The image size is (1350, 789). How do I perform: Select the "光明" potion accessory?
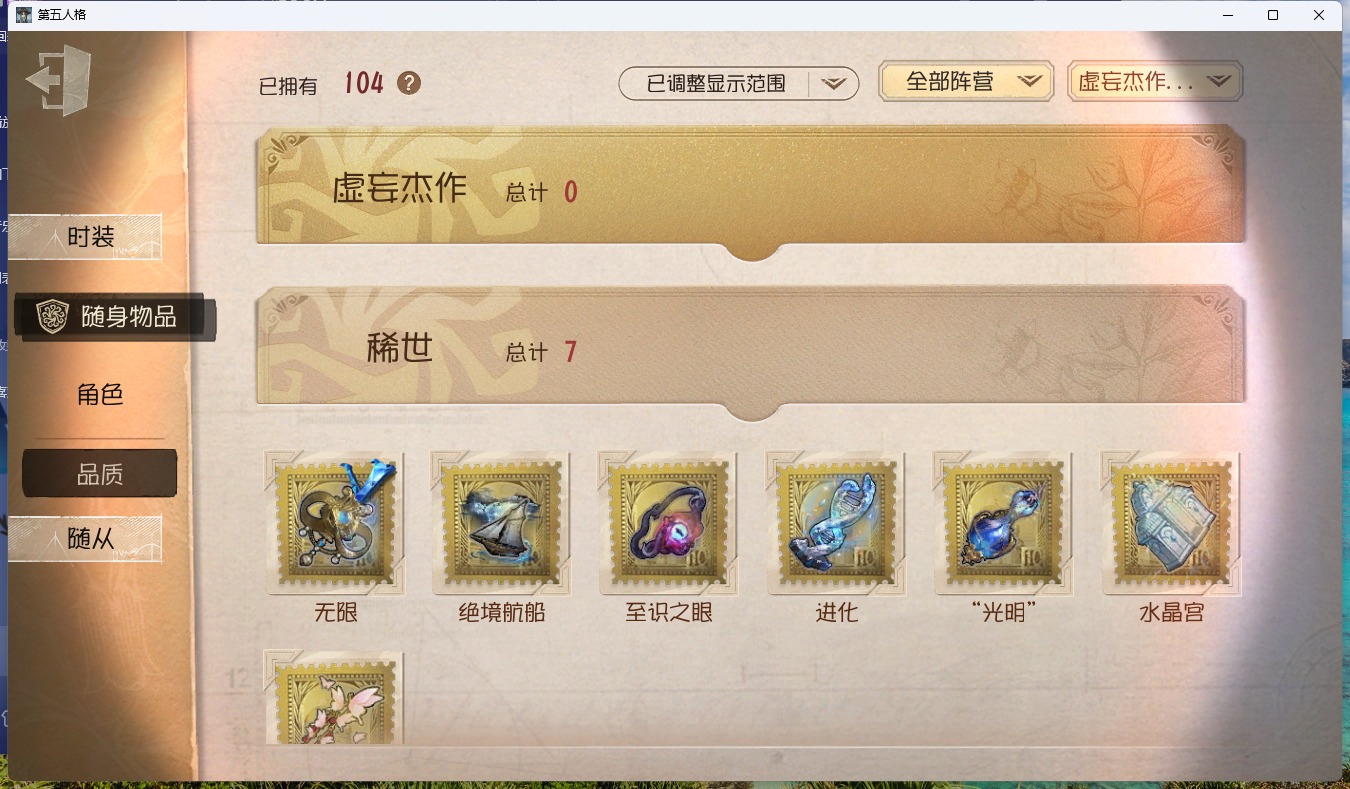click(x=1003, y=523)
